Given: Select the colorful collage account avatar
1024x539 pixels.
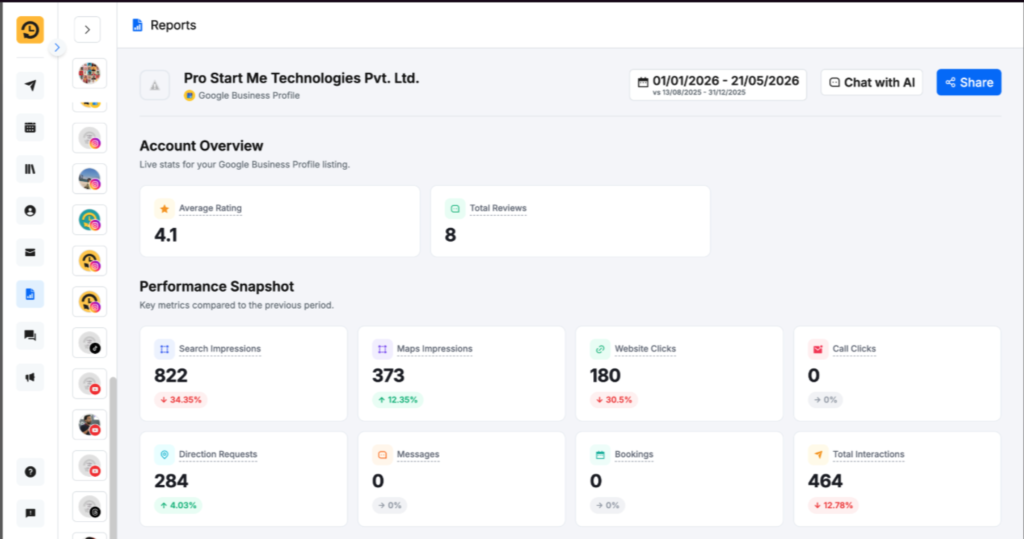Looking at the screenshot, I should [x=89, y=73].
